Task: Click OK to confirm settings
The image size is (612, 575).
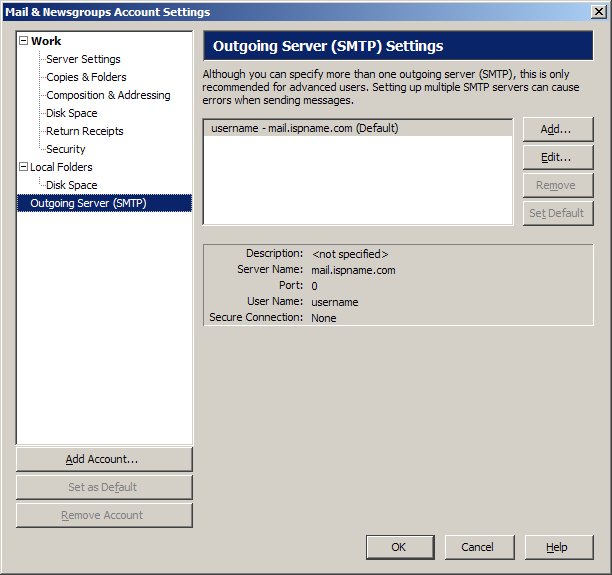Action: click(x=398, y=547)
